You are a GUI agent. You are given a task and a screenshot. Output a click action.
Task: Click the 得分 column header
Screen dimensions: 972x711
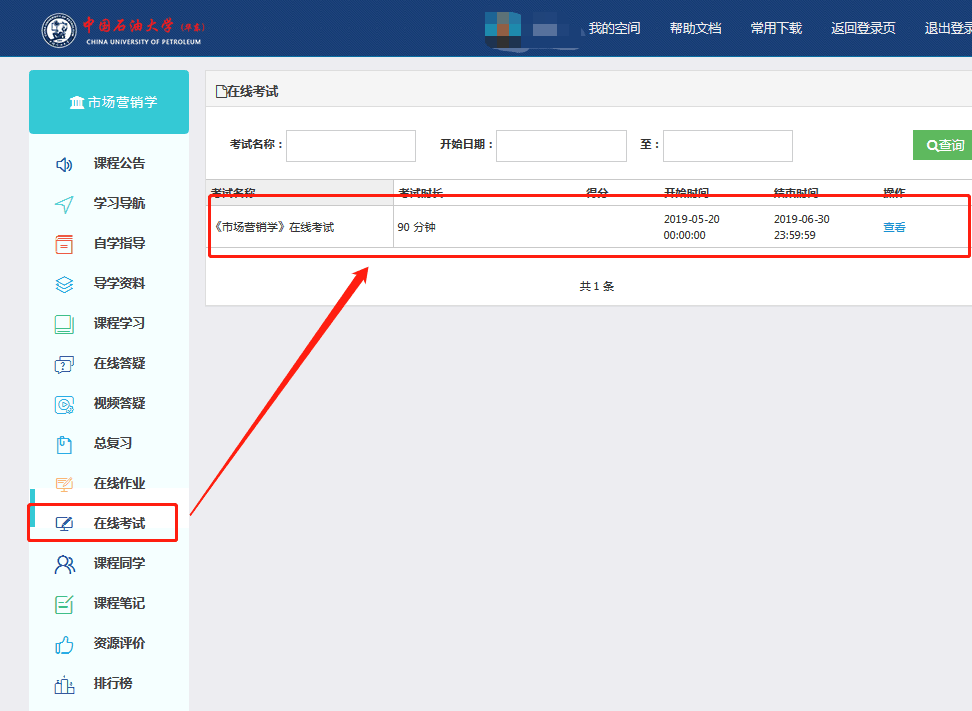click(597, 193)
